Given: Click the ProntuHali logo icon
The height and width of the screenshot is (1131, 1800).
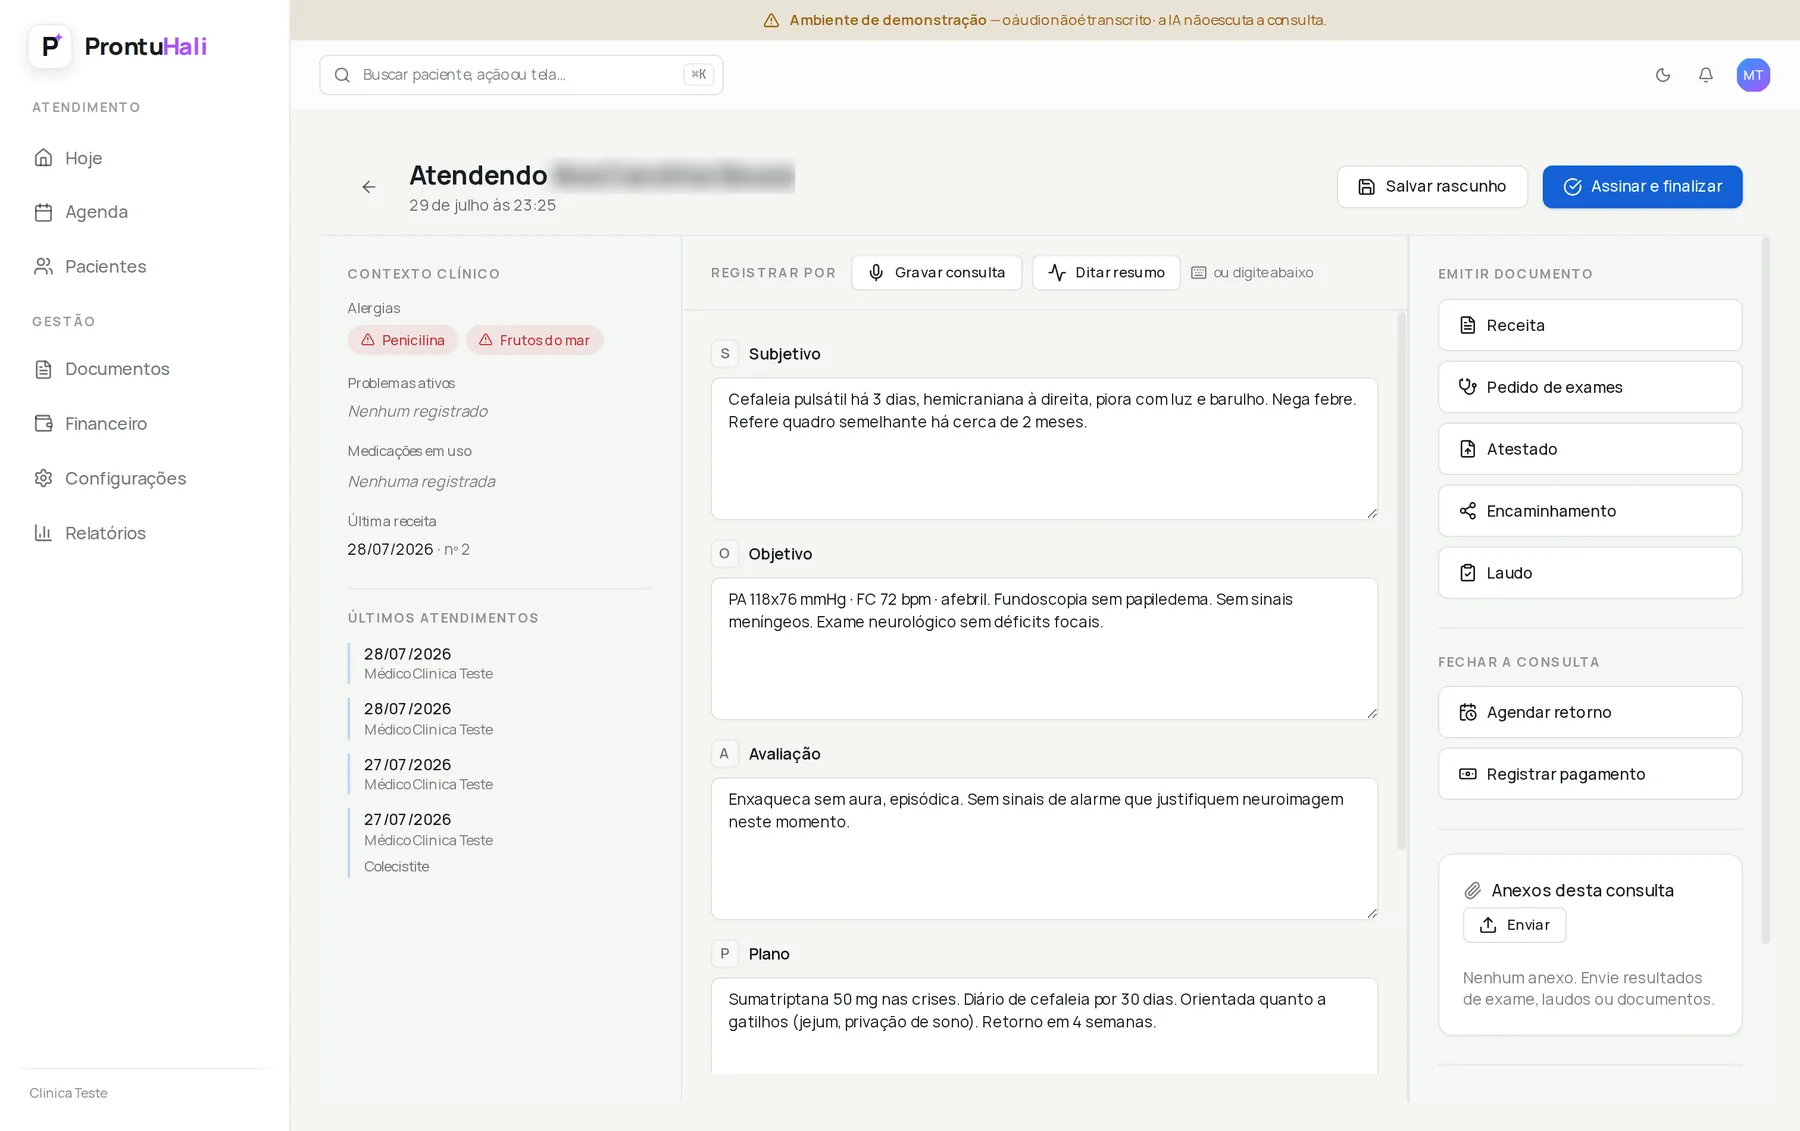Looking at the screenshot, I should 50,46.
